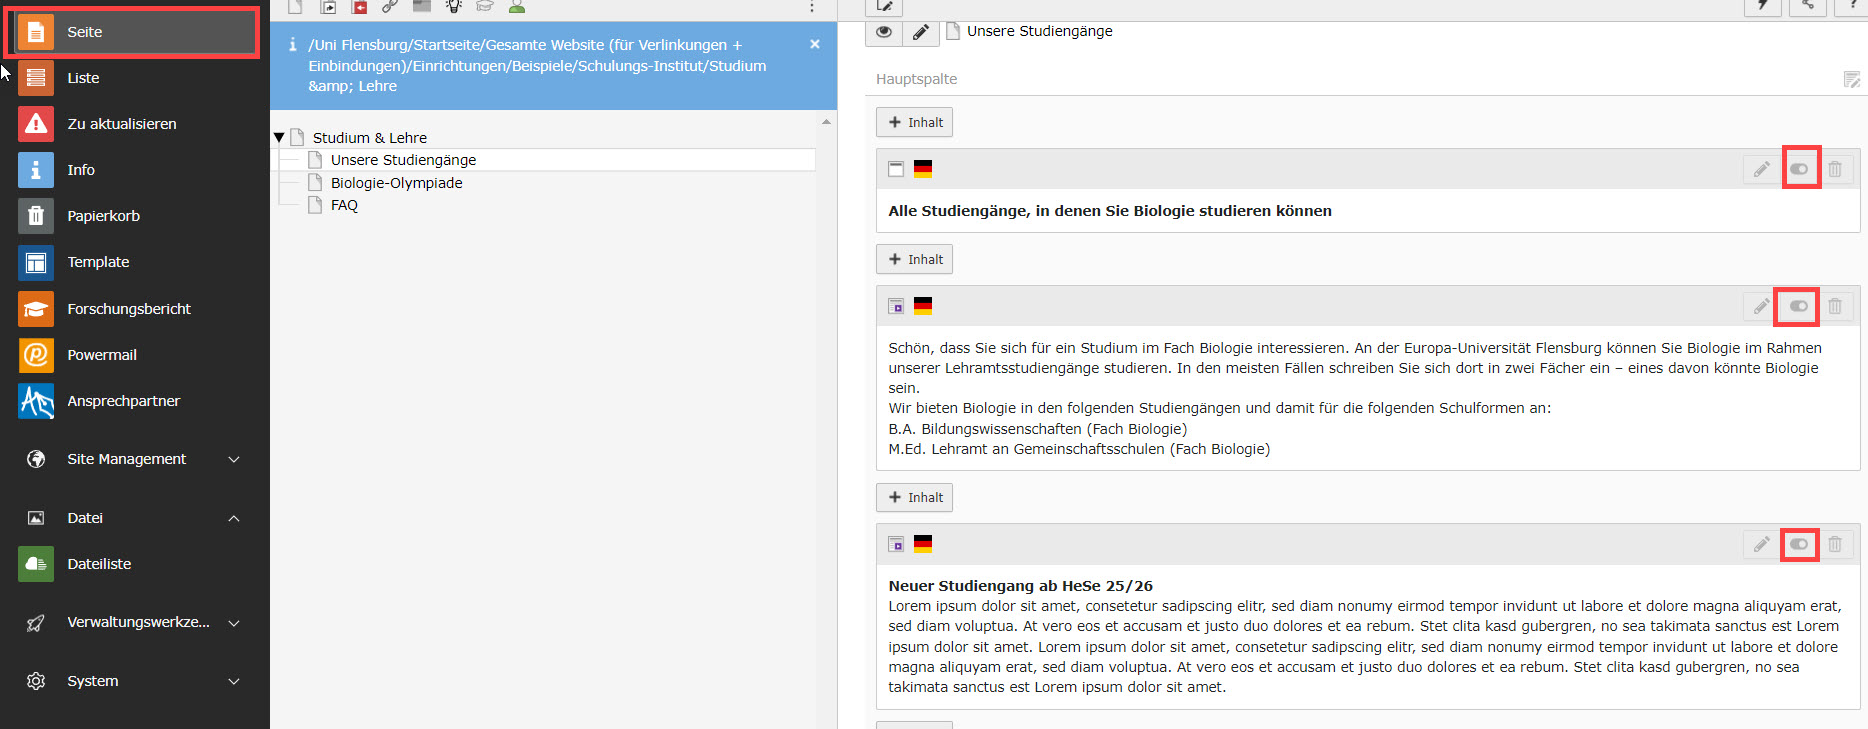
Task: Click the Zu aktualisieren warning icon
Action: tap(36, 124)
